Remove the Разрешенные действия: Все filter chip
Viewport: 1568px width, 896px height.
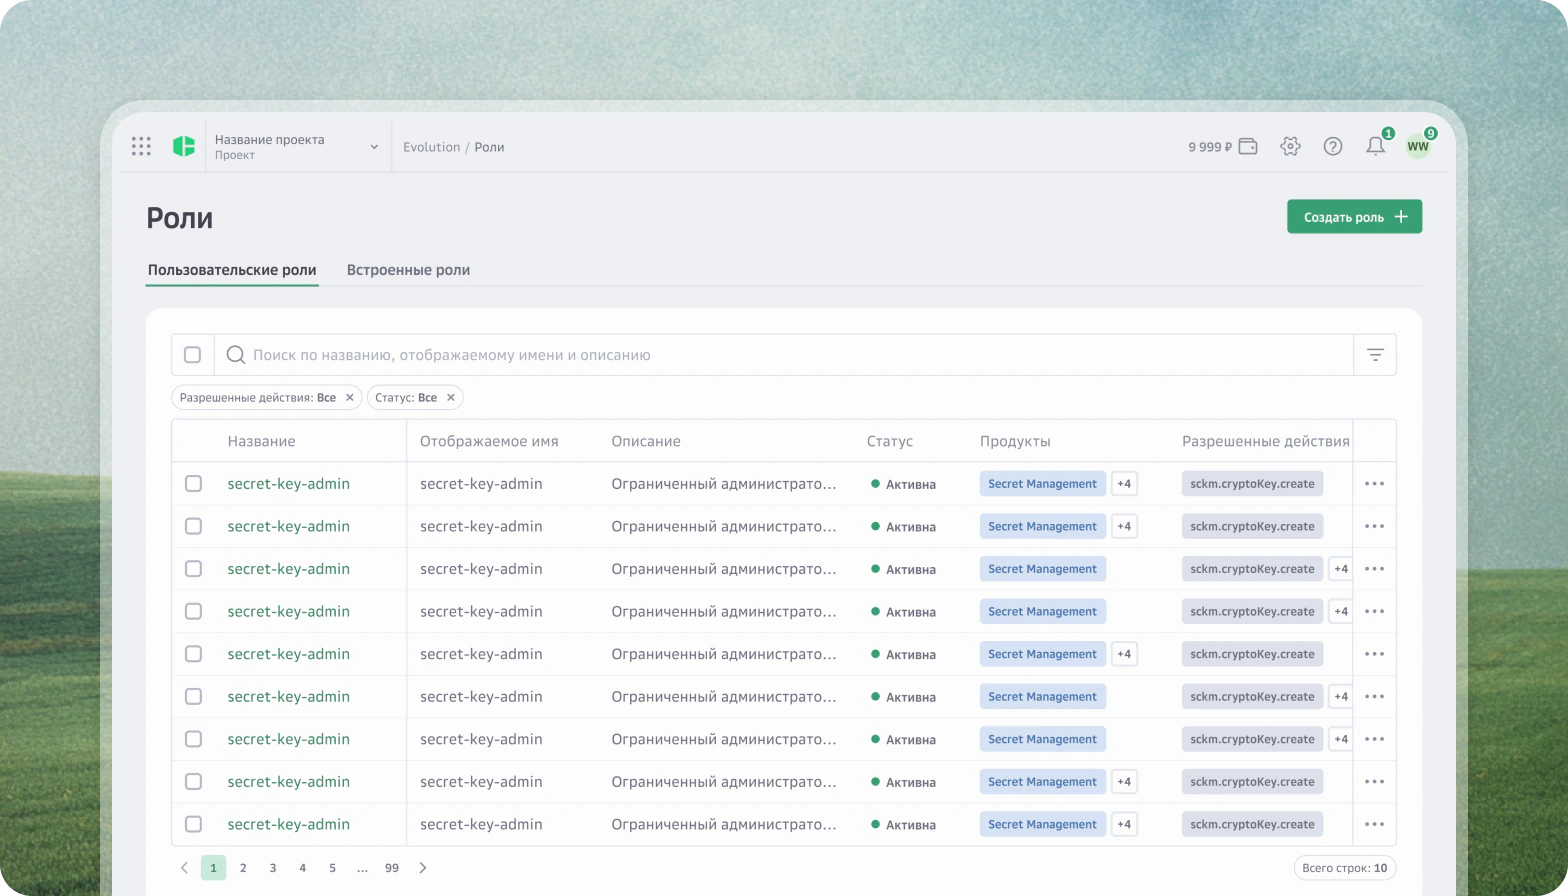pos(349,398)
